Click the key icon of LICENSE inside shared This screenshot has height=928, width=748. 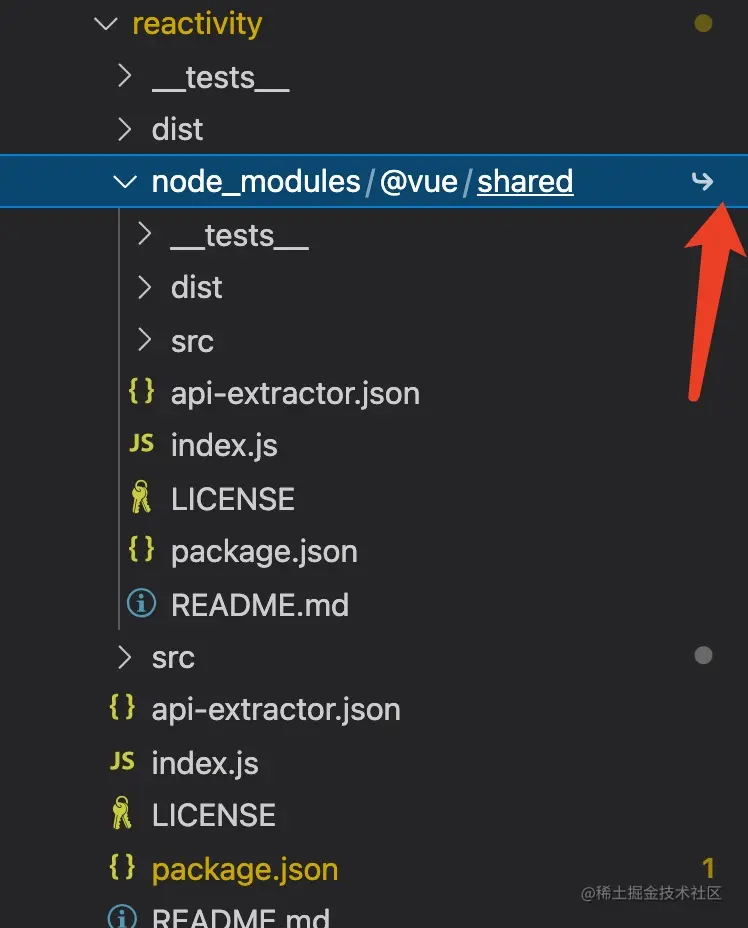coord(142,498)
